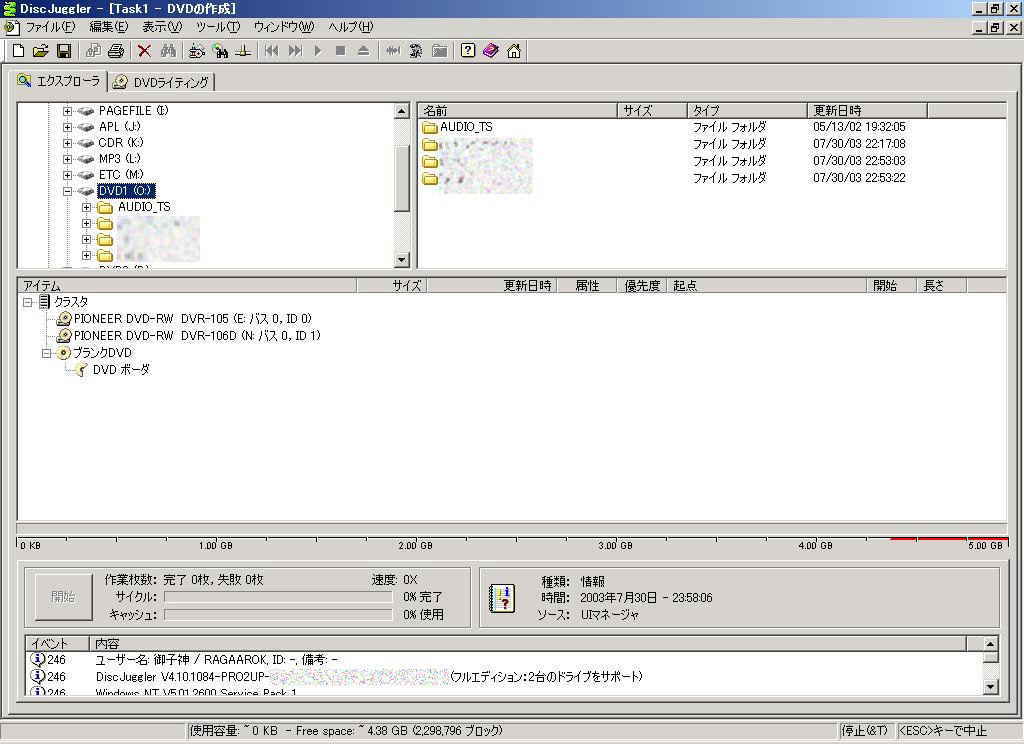Select the PIONEER DVD-RW DVR-106D drive
Screen dimensions: 1024x744
point(197,336)
